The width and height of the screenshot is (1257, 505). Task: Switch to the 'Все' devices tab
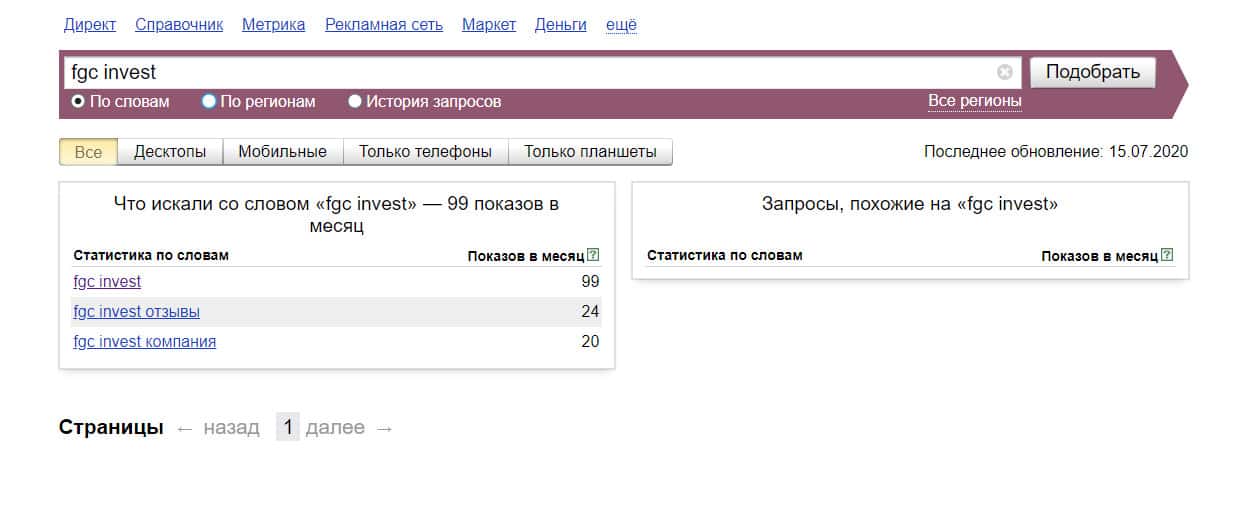coord(88,152)
